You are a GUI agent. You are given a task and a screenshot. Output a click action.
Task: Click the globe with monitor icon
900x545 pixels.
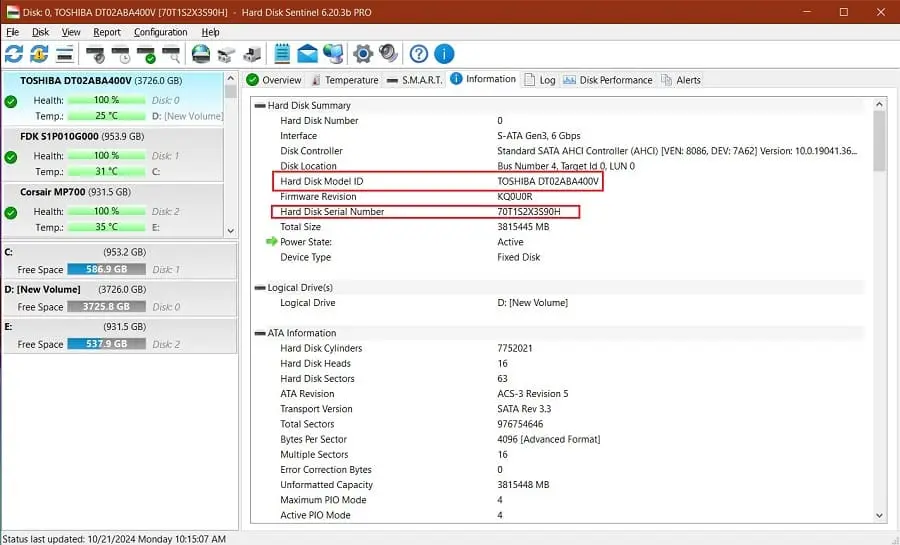333,54
